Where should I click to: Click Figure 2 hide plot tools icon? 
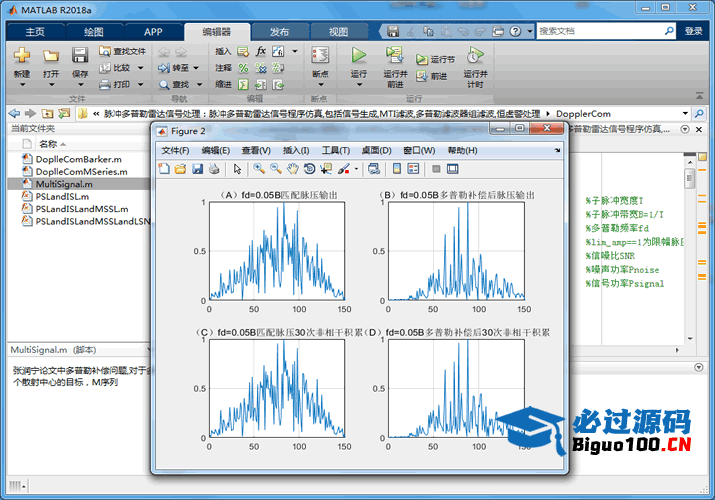coord(436,169)
